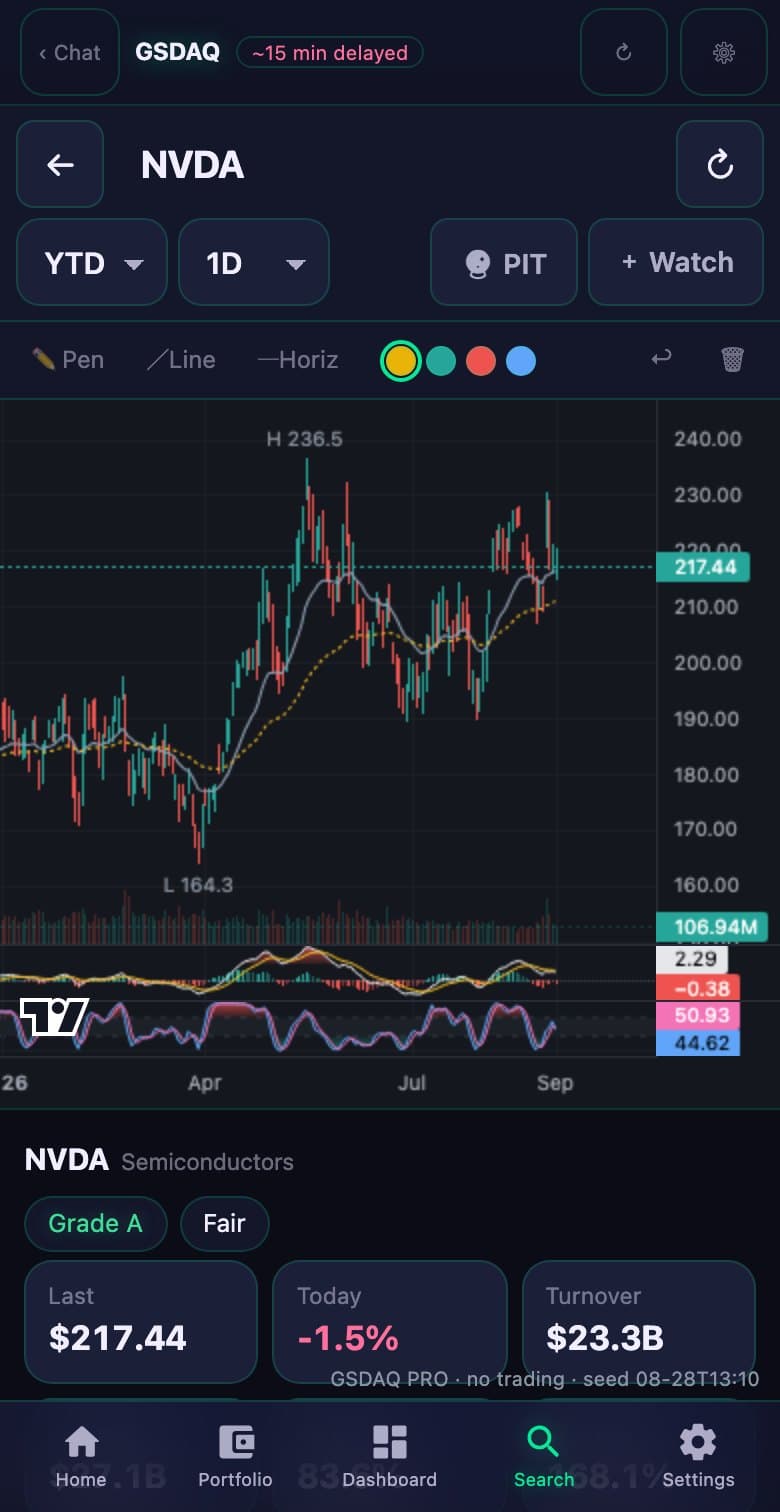Open the Dashboard tab
The image size is (780, 1512).
(x=390, y=1457)
